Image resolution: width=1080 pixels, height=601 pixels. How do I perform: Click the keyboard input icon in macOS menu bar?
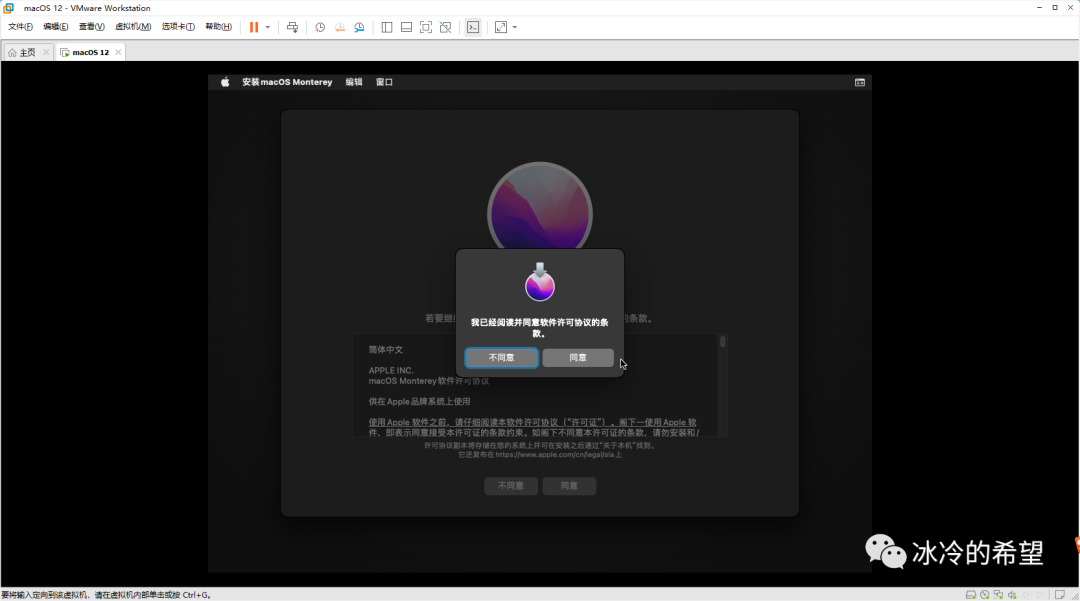tap(860, 83)
